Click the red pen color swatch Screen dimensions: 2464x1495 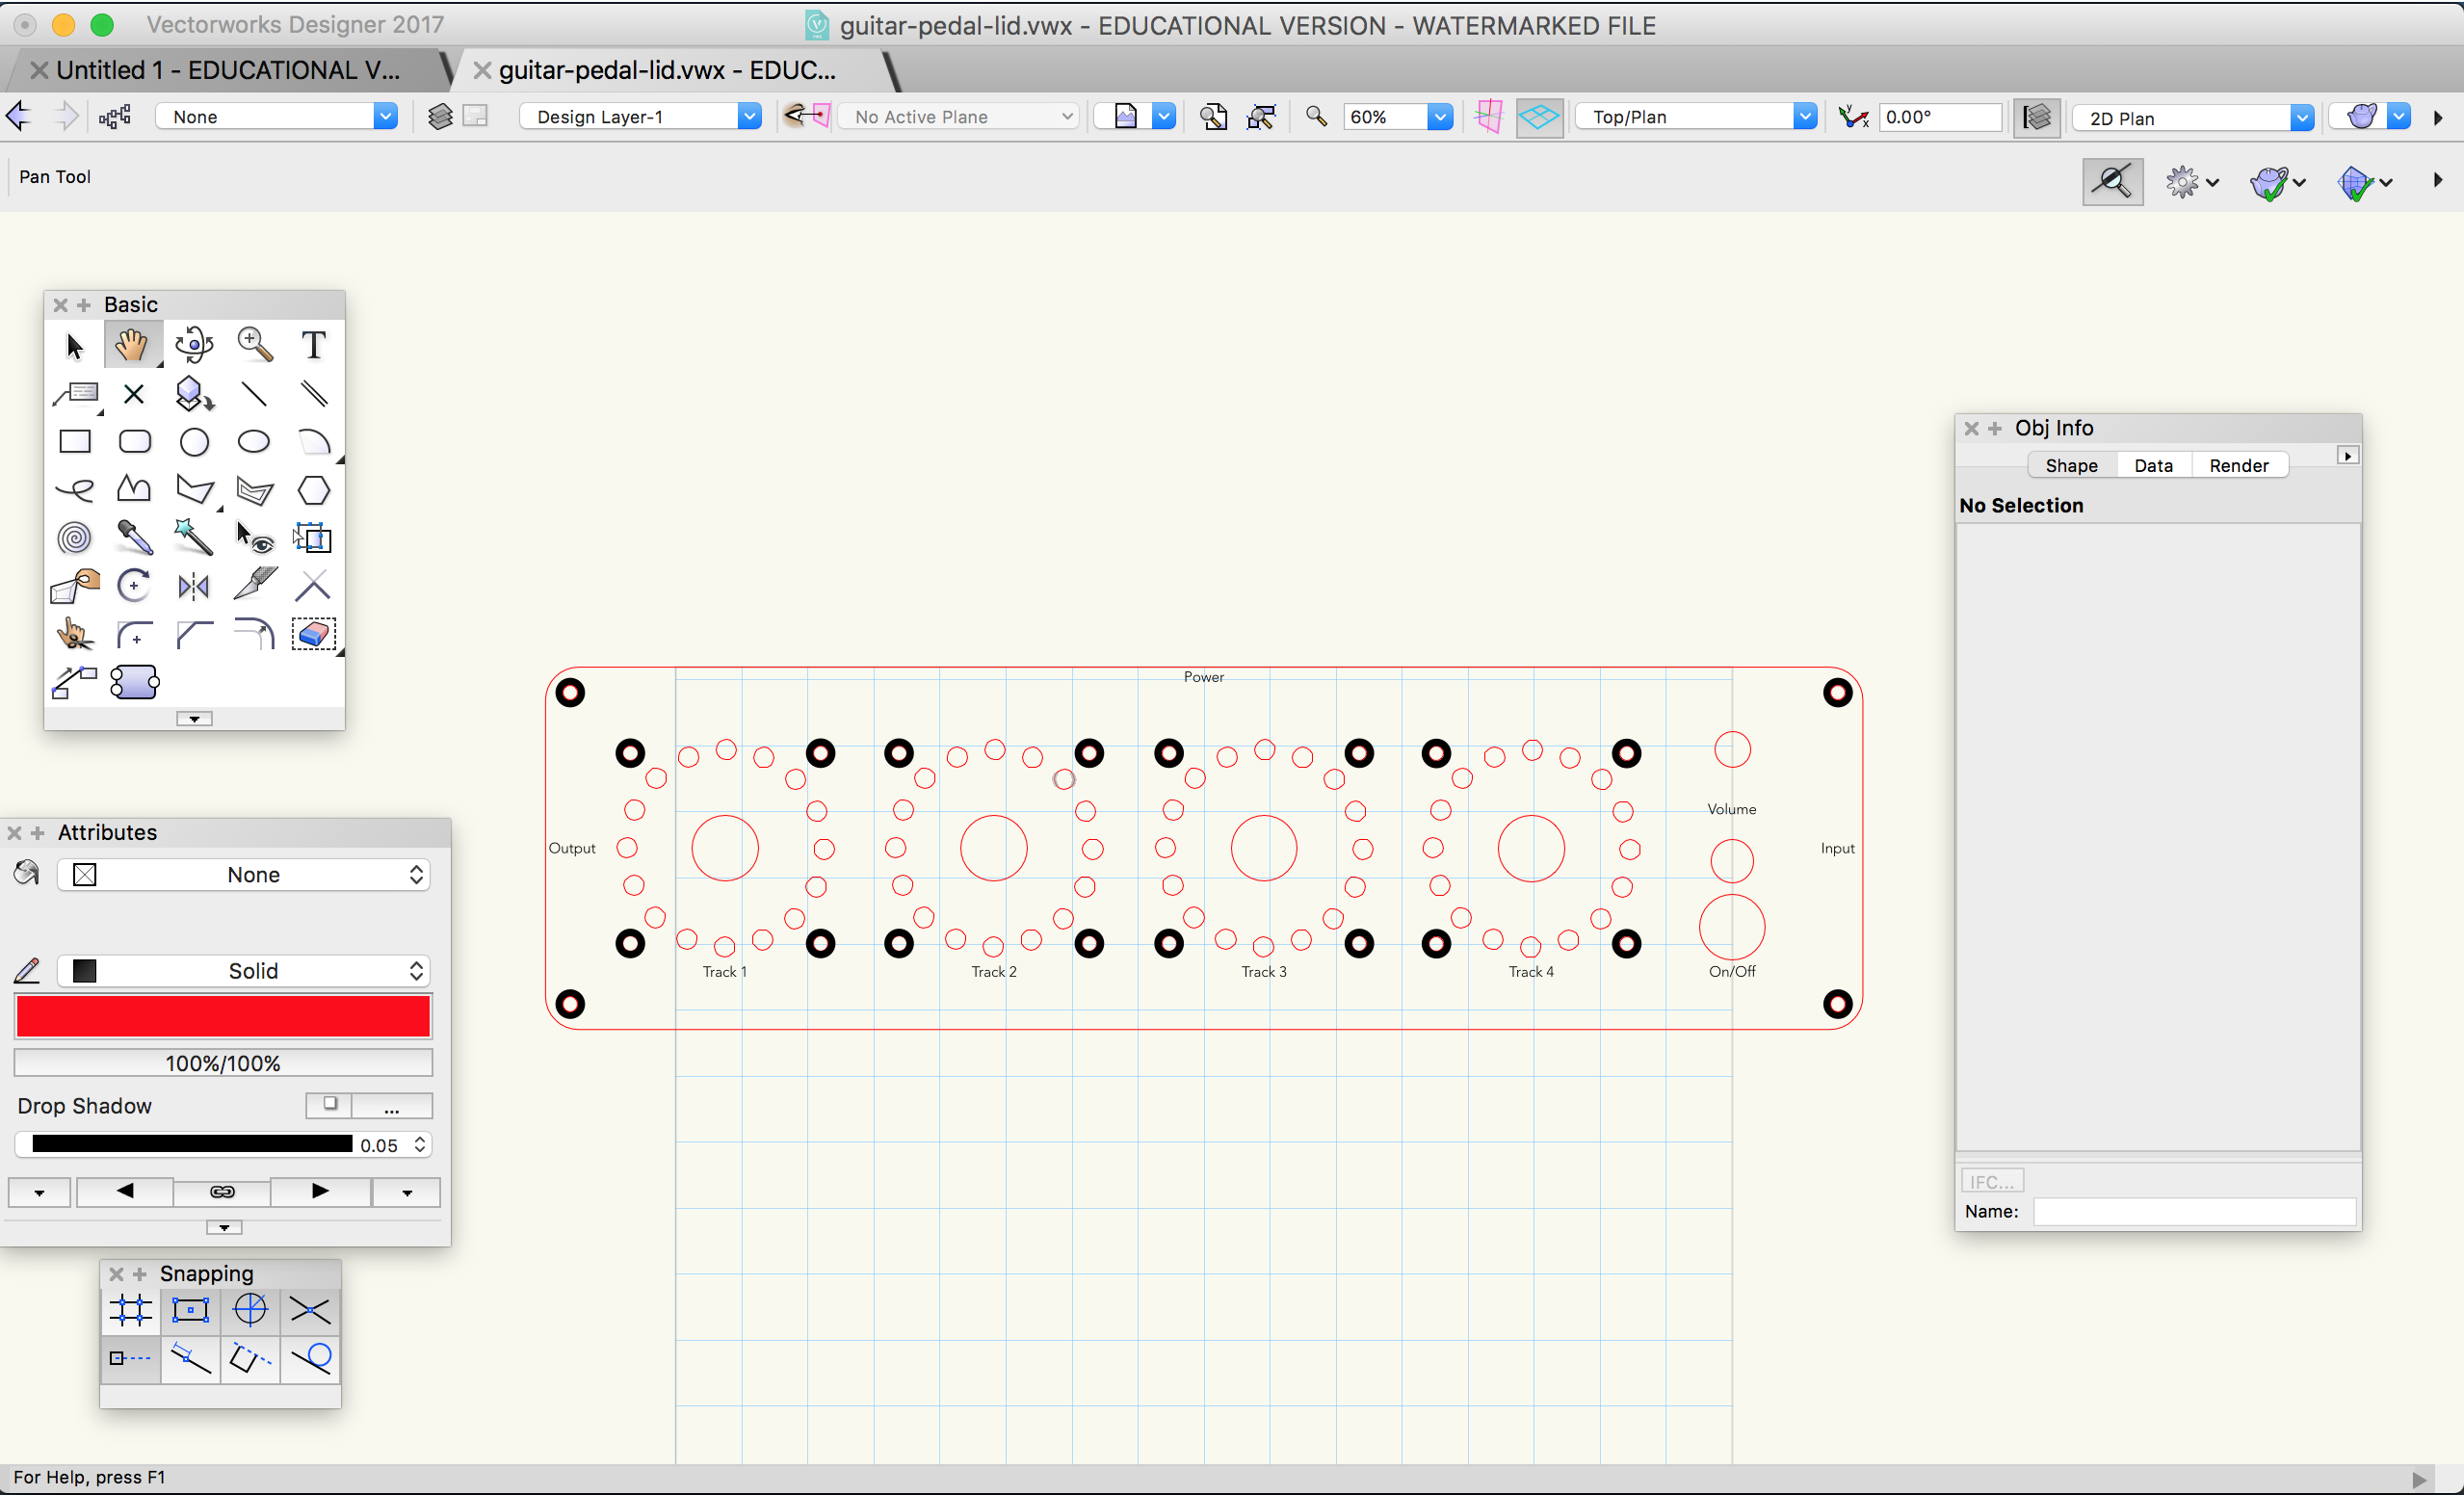click(223, 1016)
